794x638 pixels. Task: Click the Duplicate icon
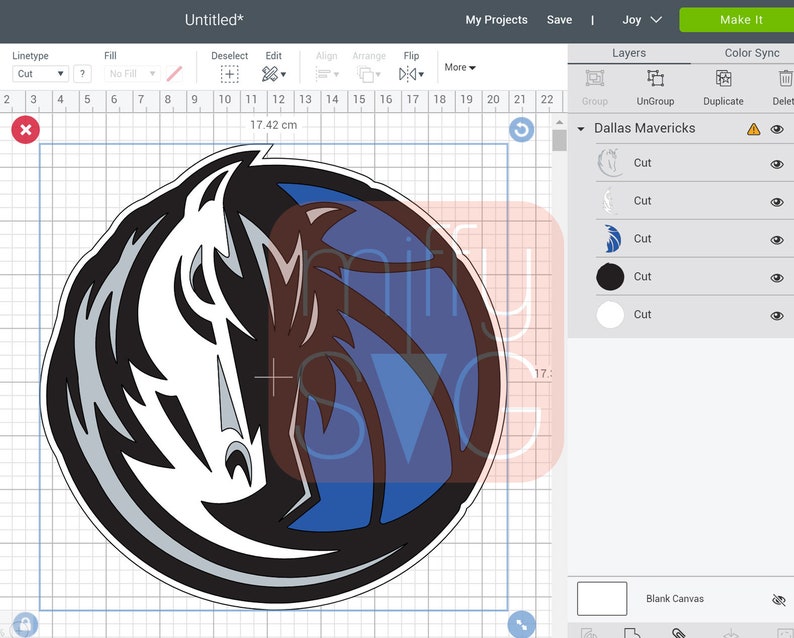tap(723, 78)
